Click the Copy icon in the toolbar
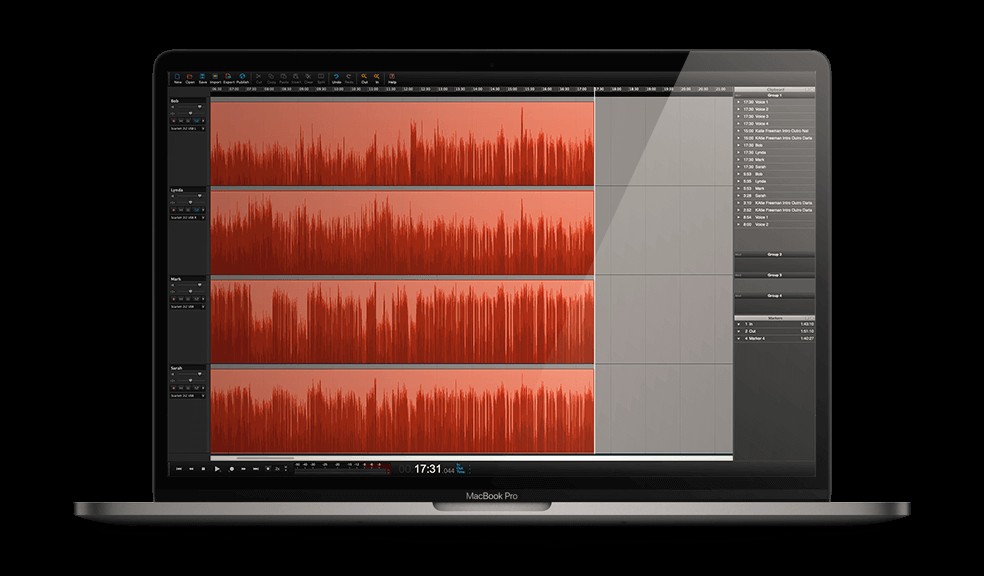This screenshot has width=984, height=576. tap(271, 78)
